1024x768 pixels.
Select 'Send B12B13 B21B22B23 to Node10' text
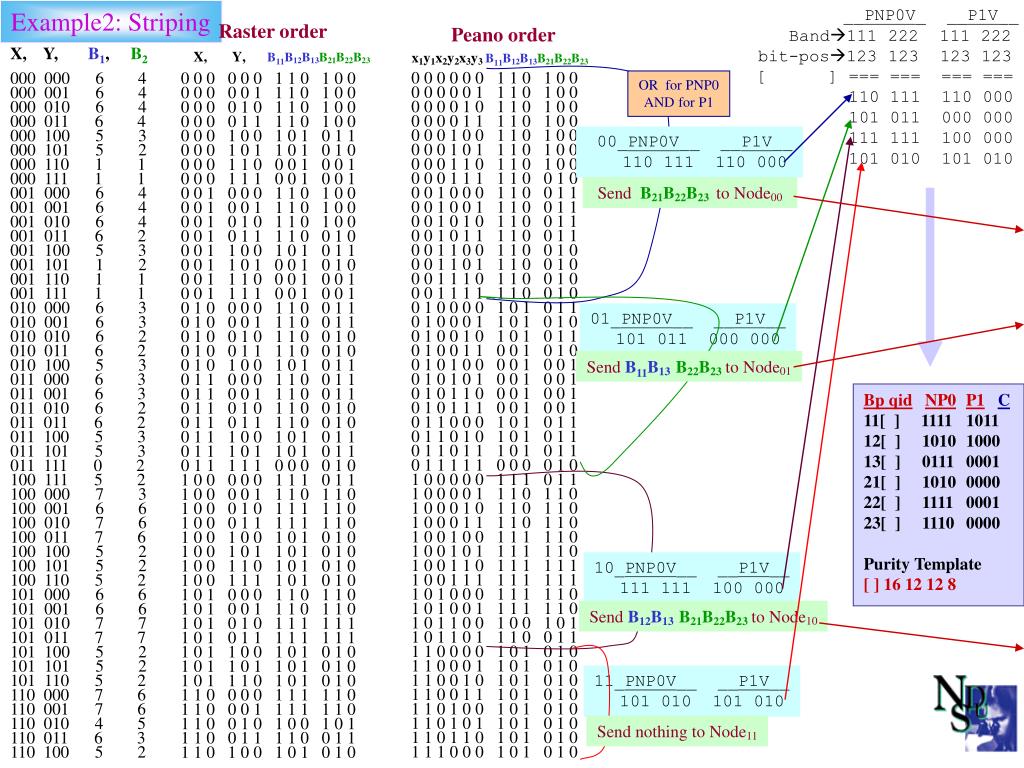(x=703, y=617)
